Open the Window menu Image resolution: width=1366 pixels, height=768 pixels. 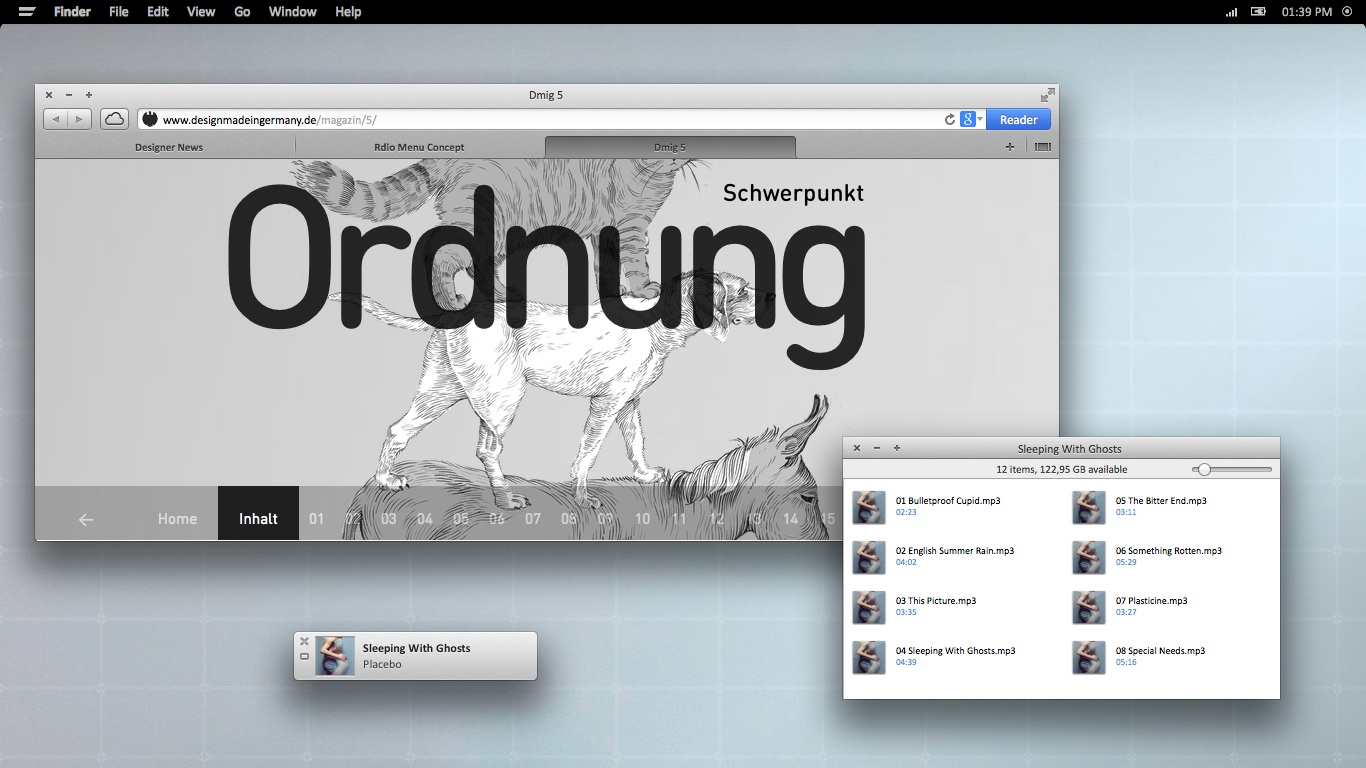[x=293, y=12]
